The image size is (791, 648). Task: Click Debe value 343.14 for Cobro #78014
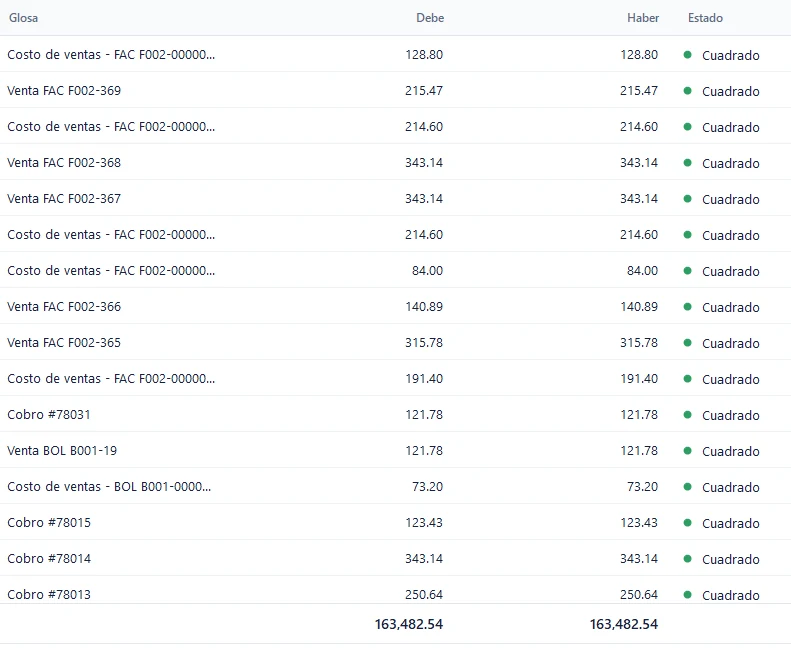tap(424, 559)
